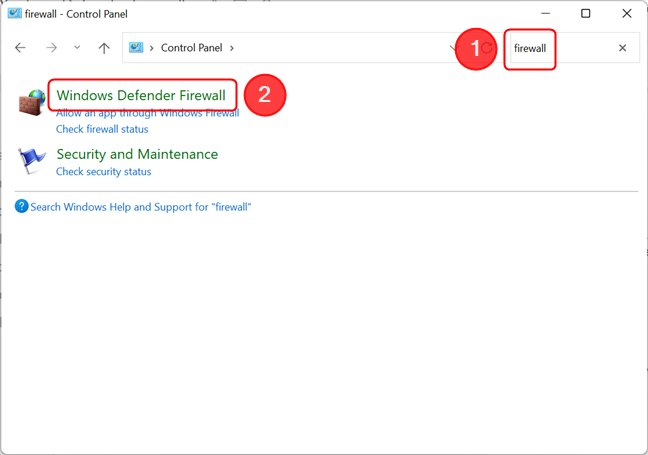
Task: Click the Control Panel title bar icon
Action: [14, 13]
